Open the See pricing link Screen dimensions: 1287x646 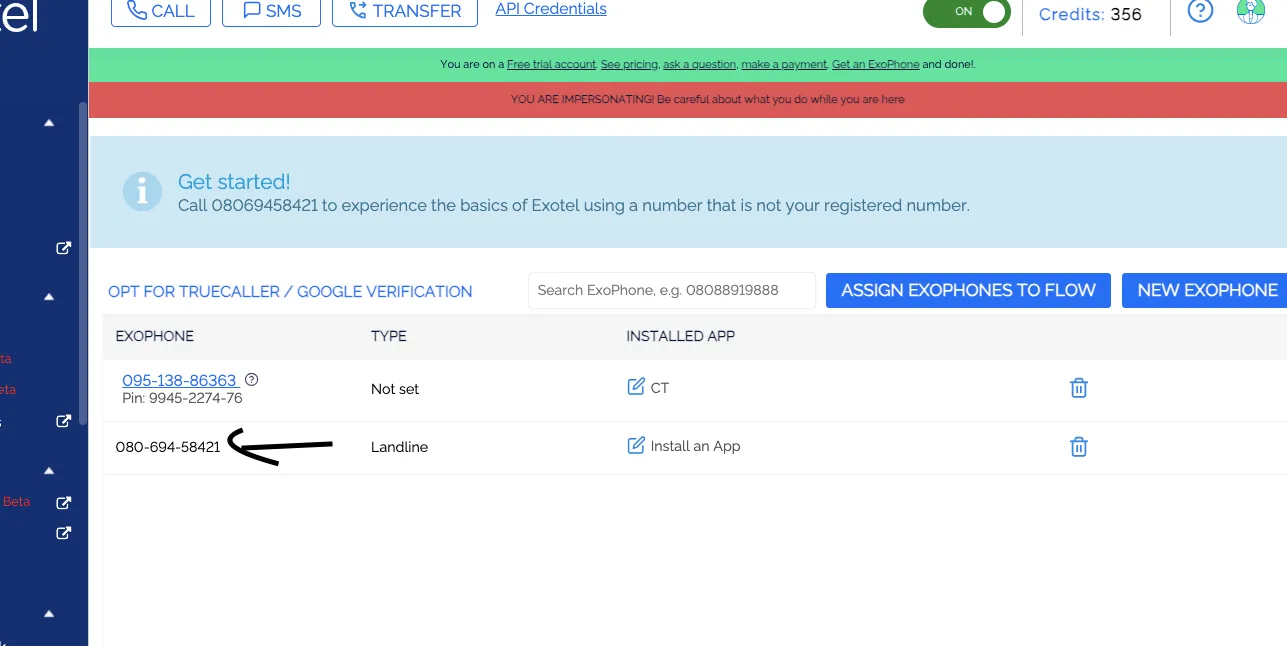(629, 64)
